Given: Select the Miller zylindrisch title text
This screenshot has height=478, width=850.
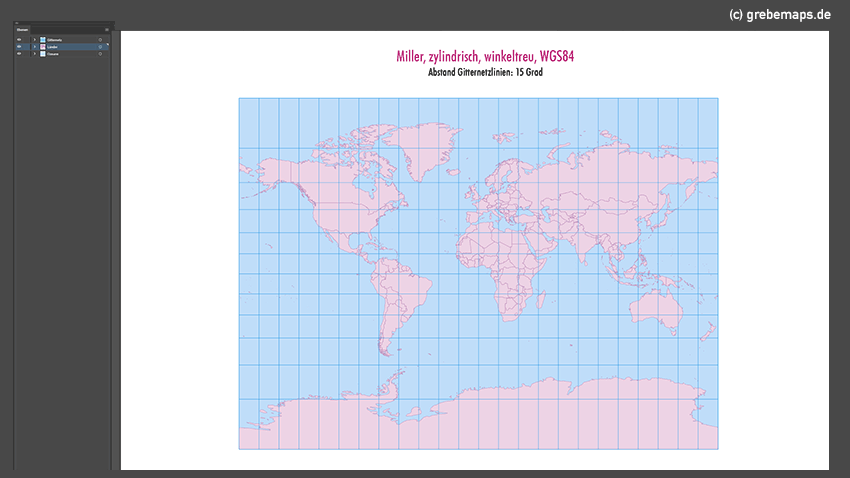Looking at the screenshot, I should click(478, 57).
